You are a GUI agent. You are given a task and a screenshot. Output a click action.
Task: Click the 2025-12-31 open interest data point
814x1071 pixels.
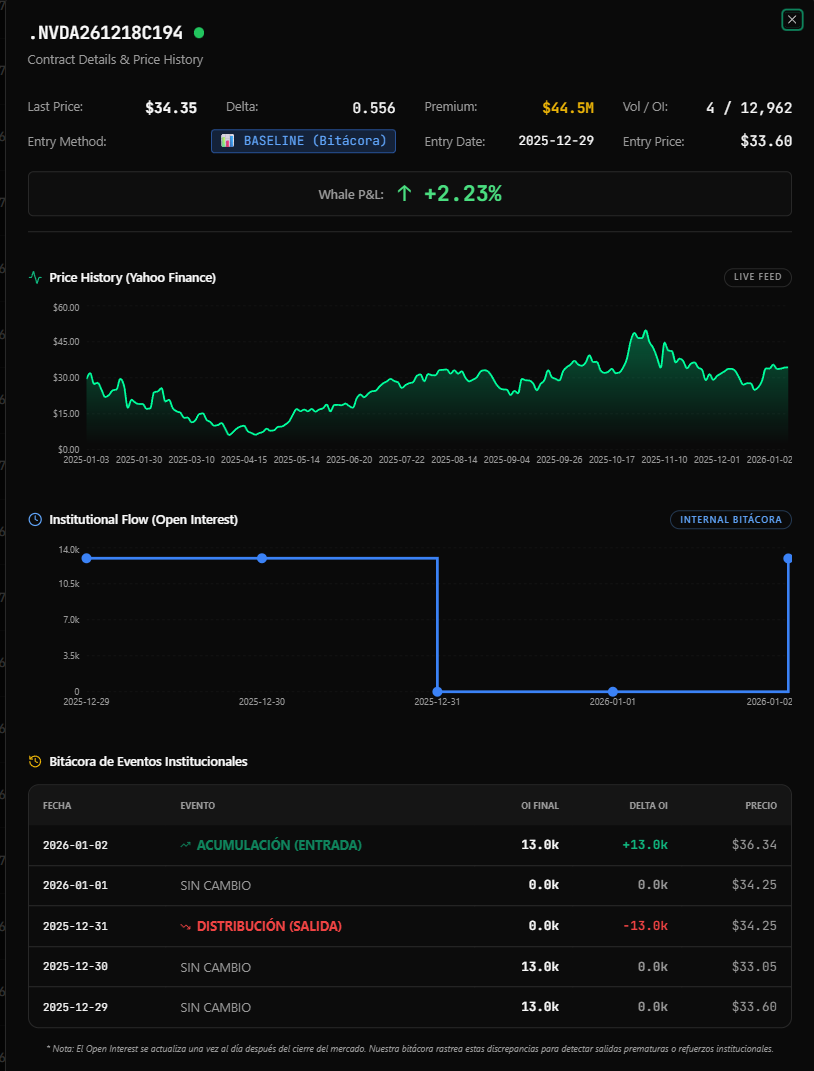pos(437,691)
